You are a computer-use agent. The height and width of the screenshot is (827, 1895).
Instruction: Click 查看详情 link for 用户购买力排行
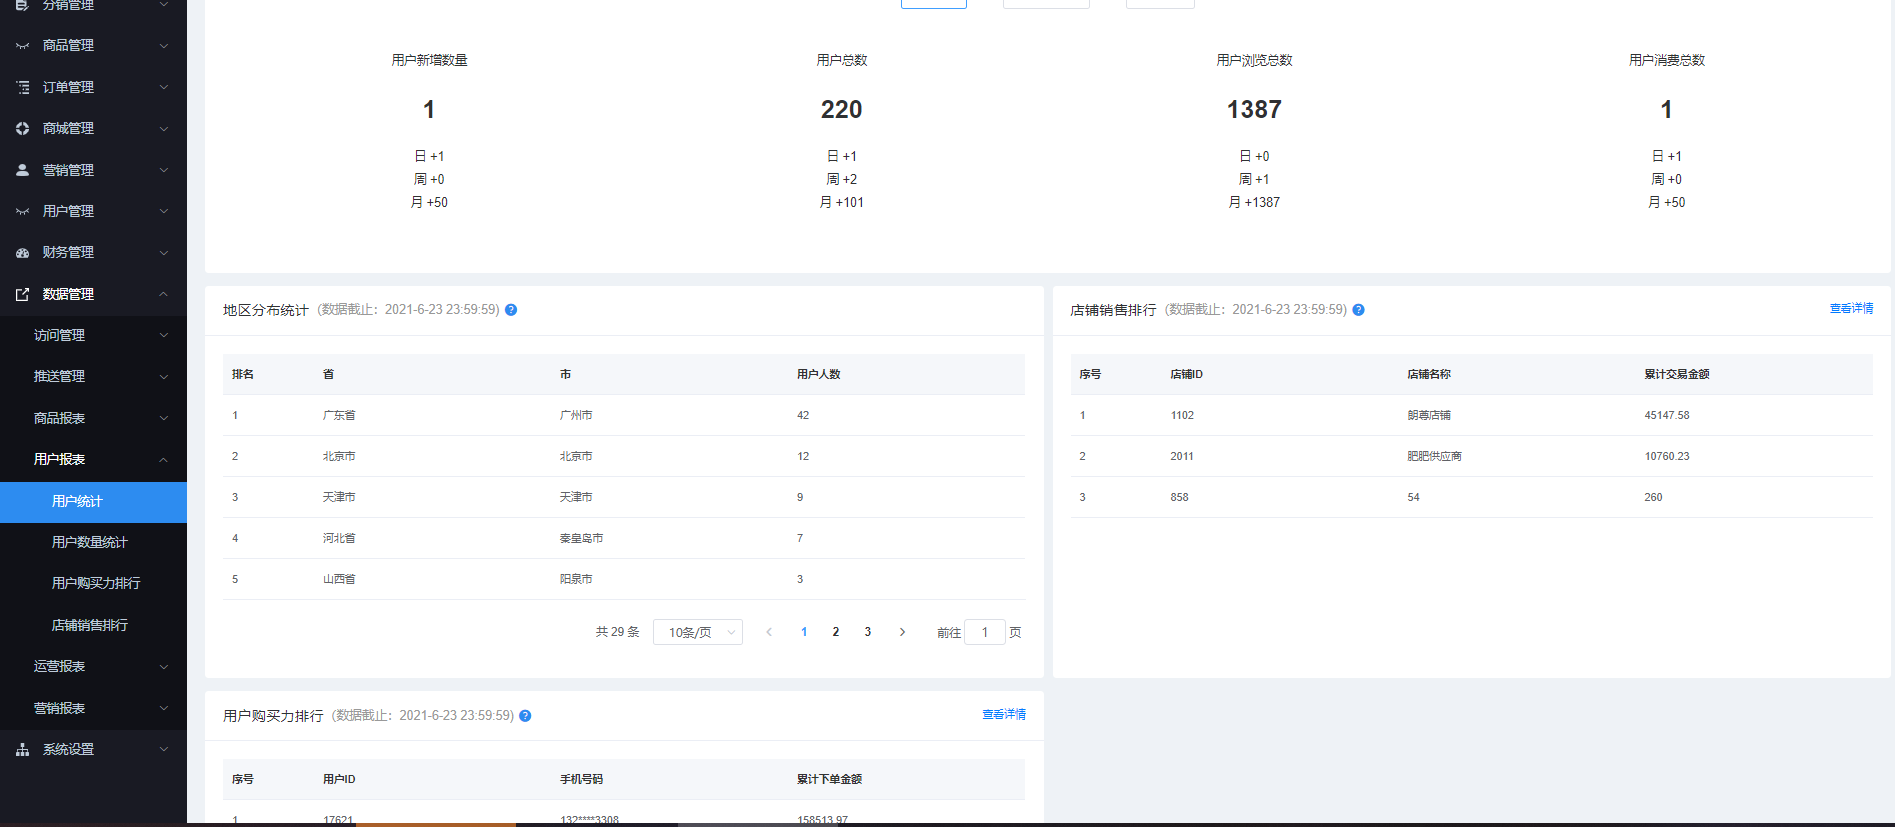tap(1003, 714)
